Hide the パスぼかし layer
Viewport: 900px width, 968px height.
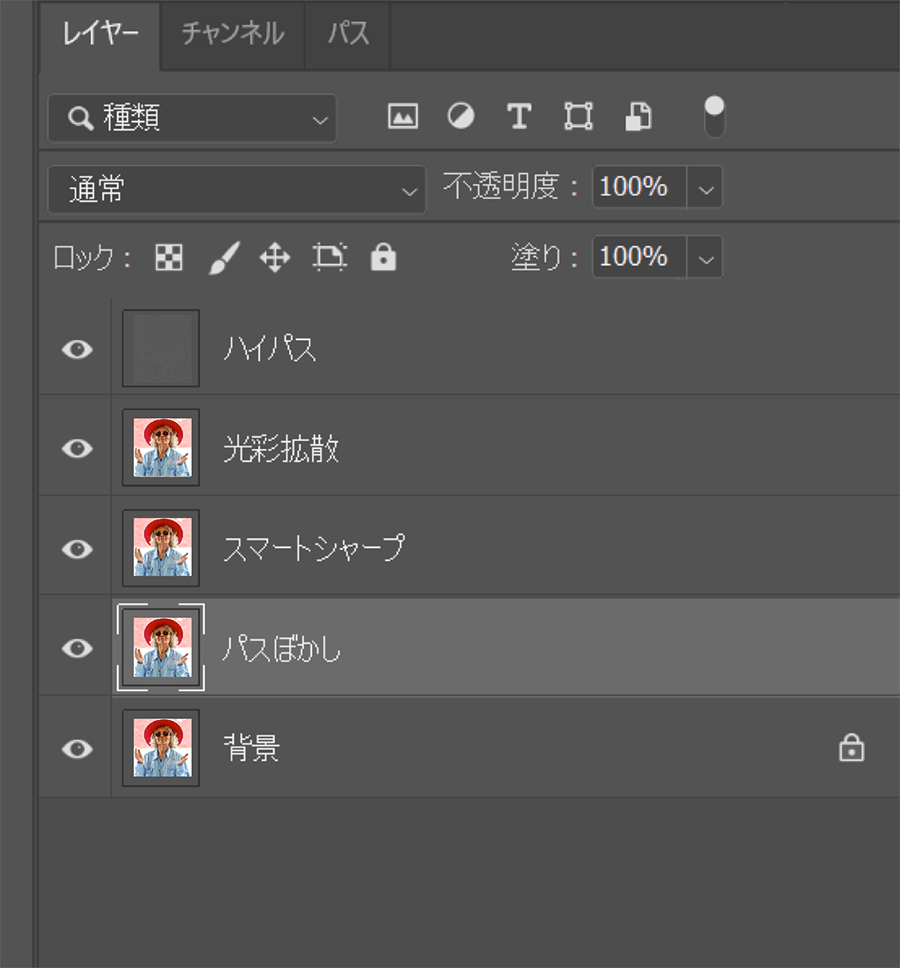pyautogui.click(x=77, y=648)
